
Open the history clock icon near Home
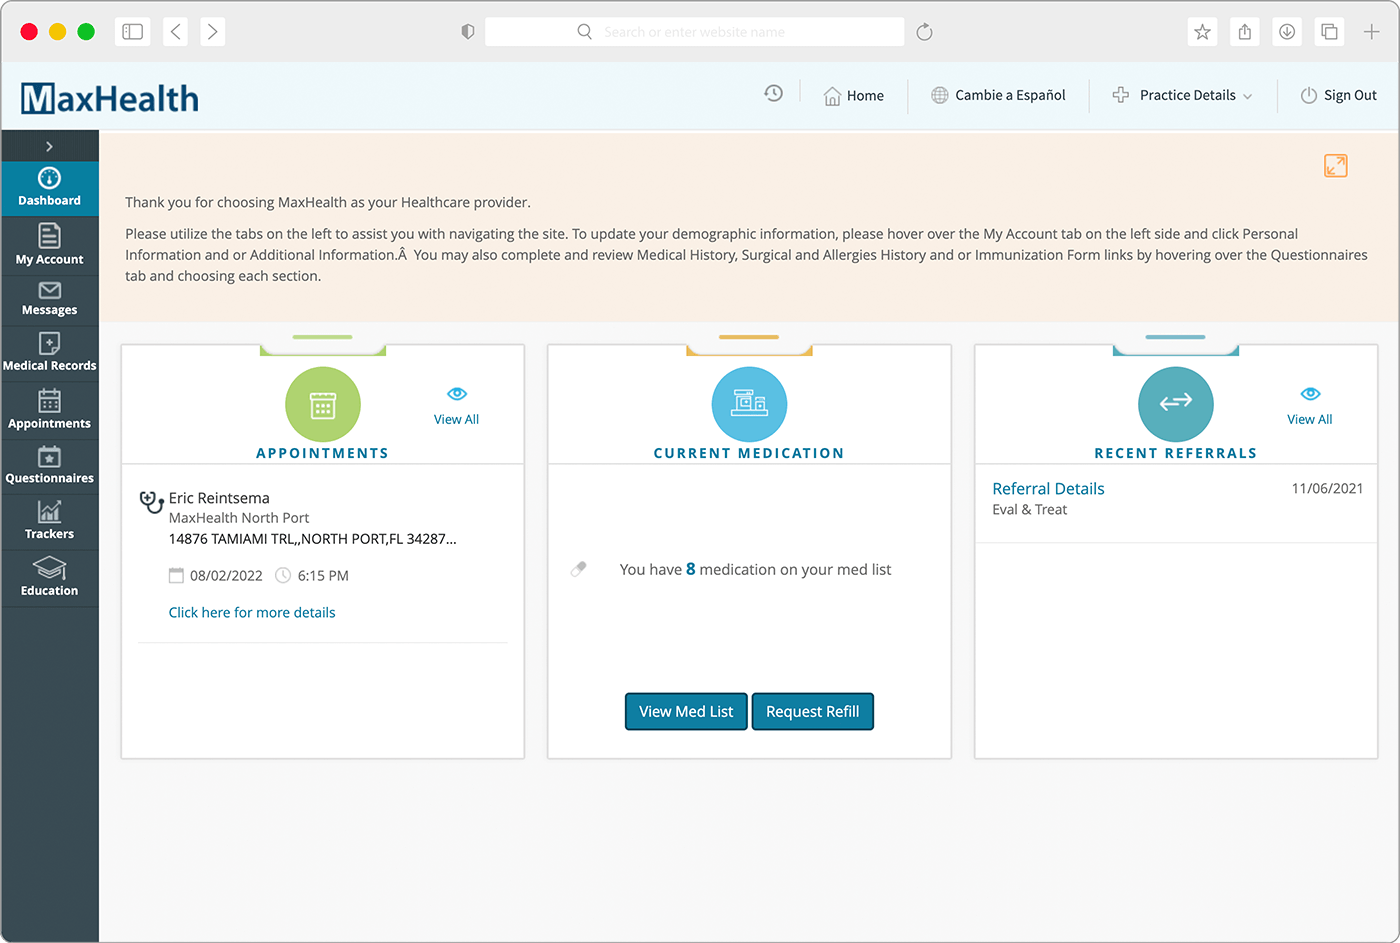(773, 93)
